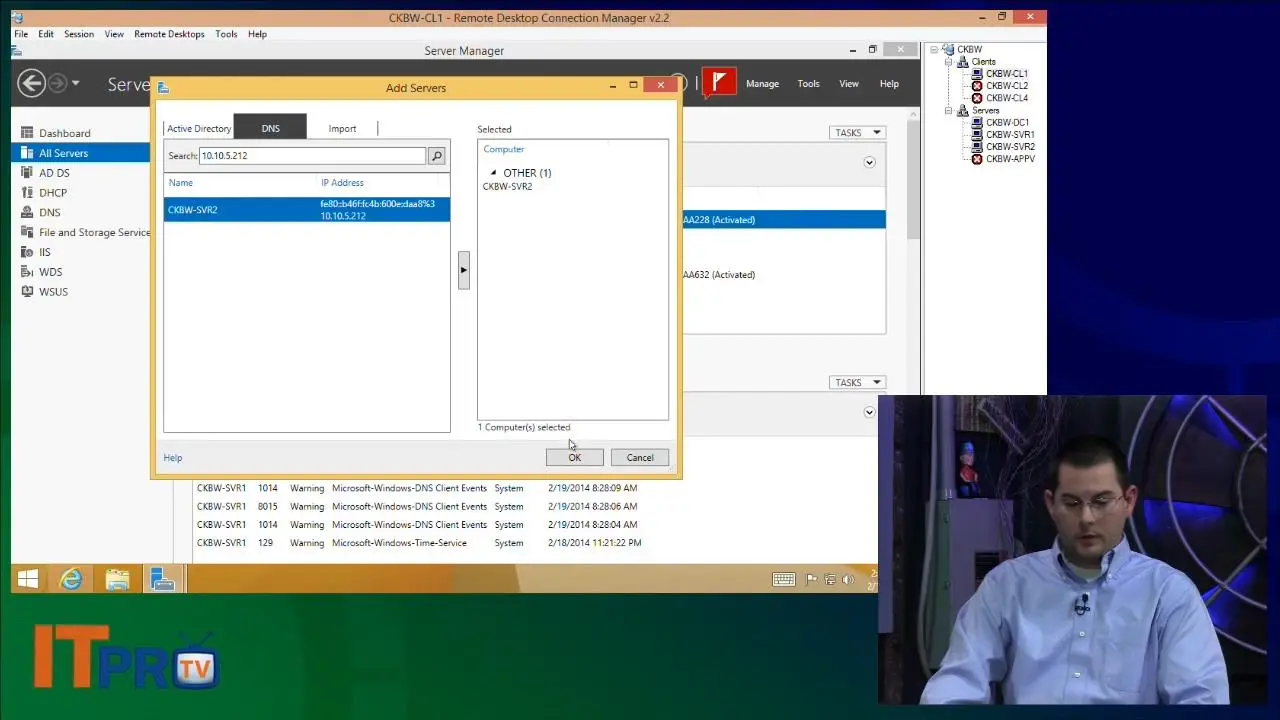Open the File menu

(x=21, y=34)
